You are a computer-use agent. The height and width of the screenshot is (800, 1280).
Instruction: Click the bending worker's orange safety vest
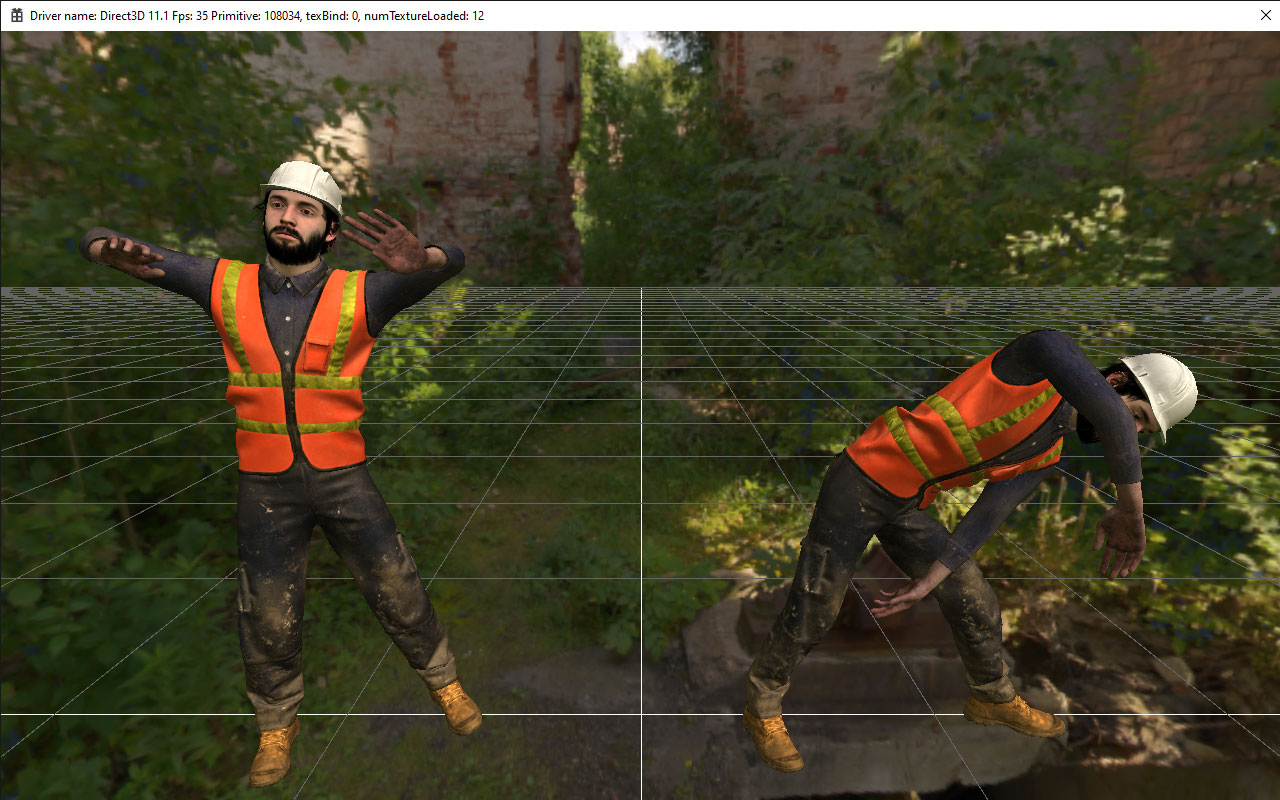coord(955,428)
